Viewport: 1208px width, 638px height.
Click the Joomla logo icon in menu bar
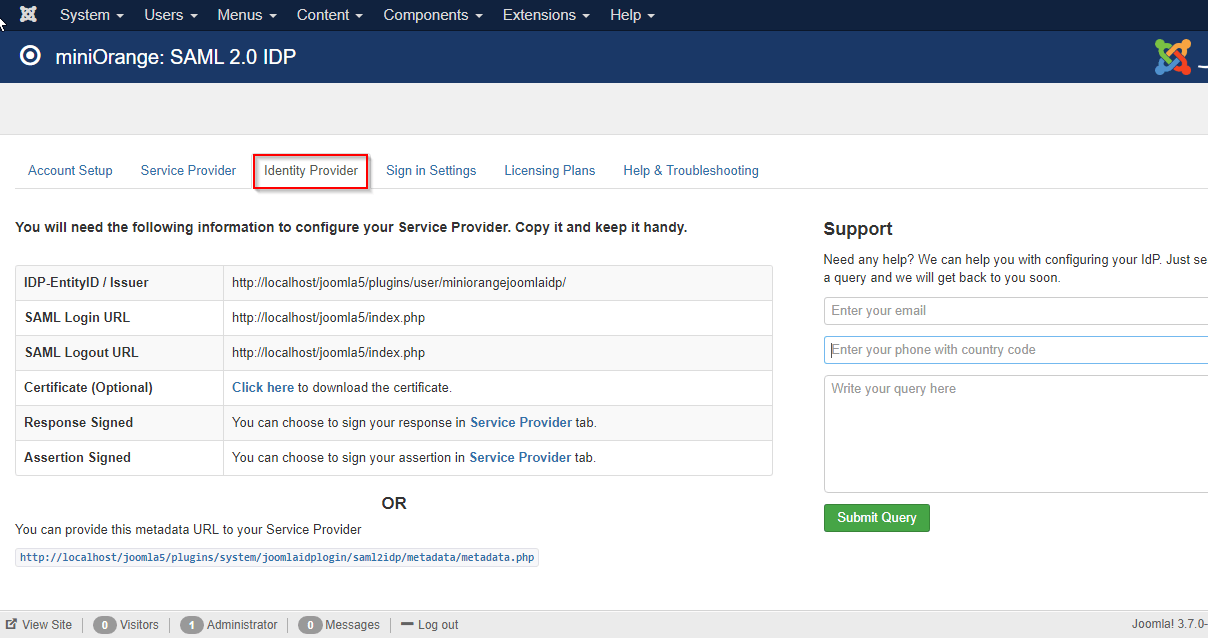(x=28, y=15)
